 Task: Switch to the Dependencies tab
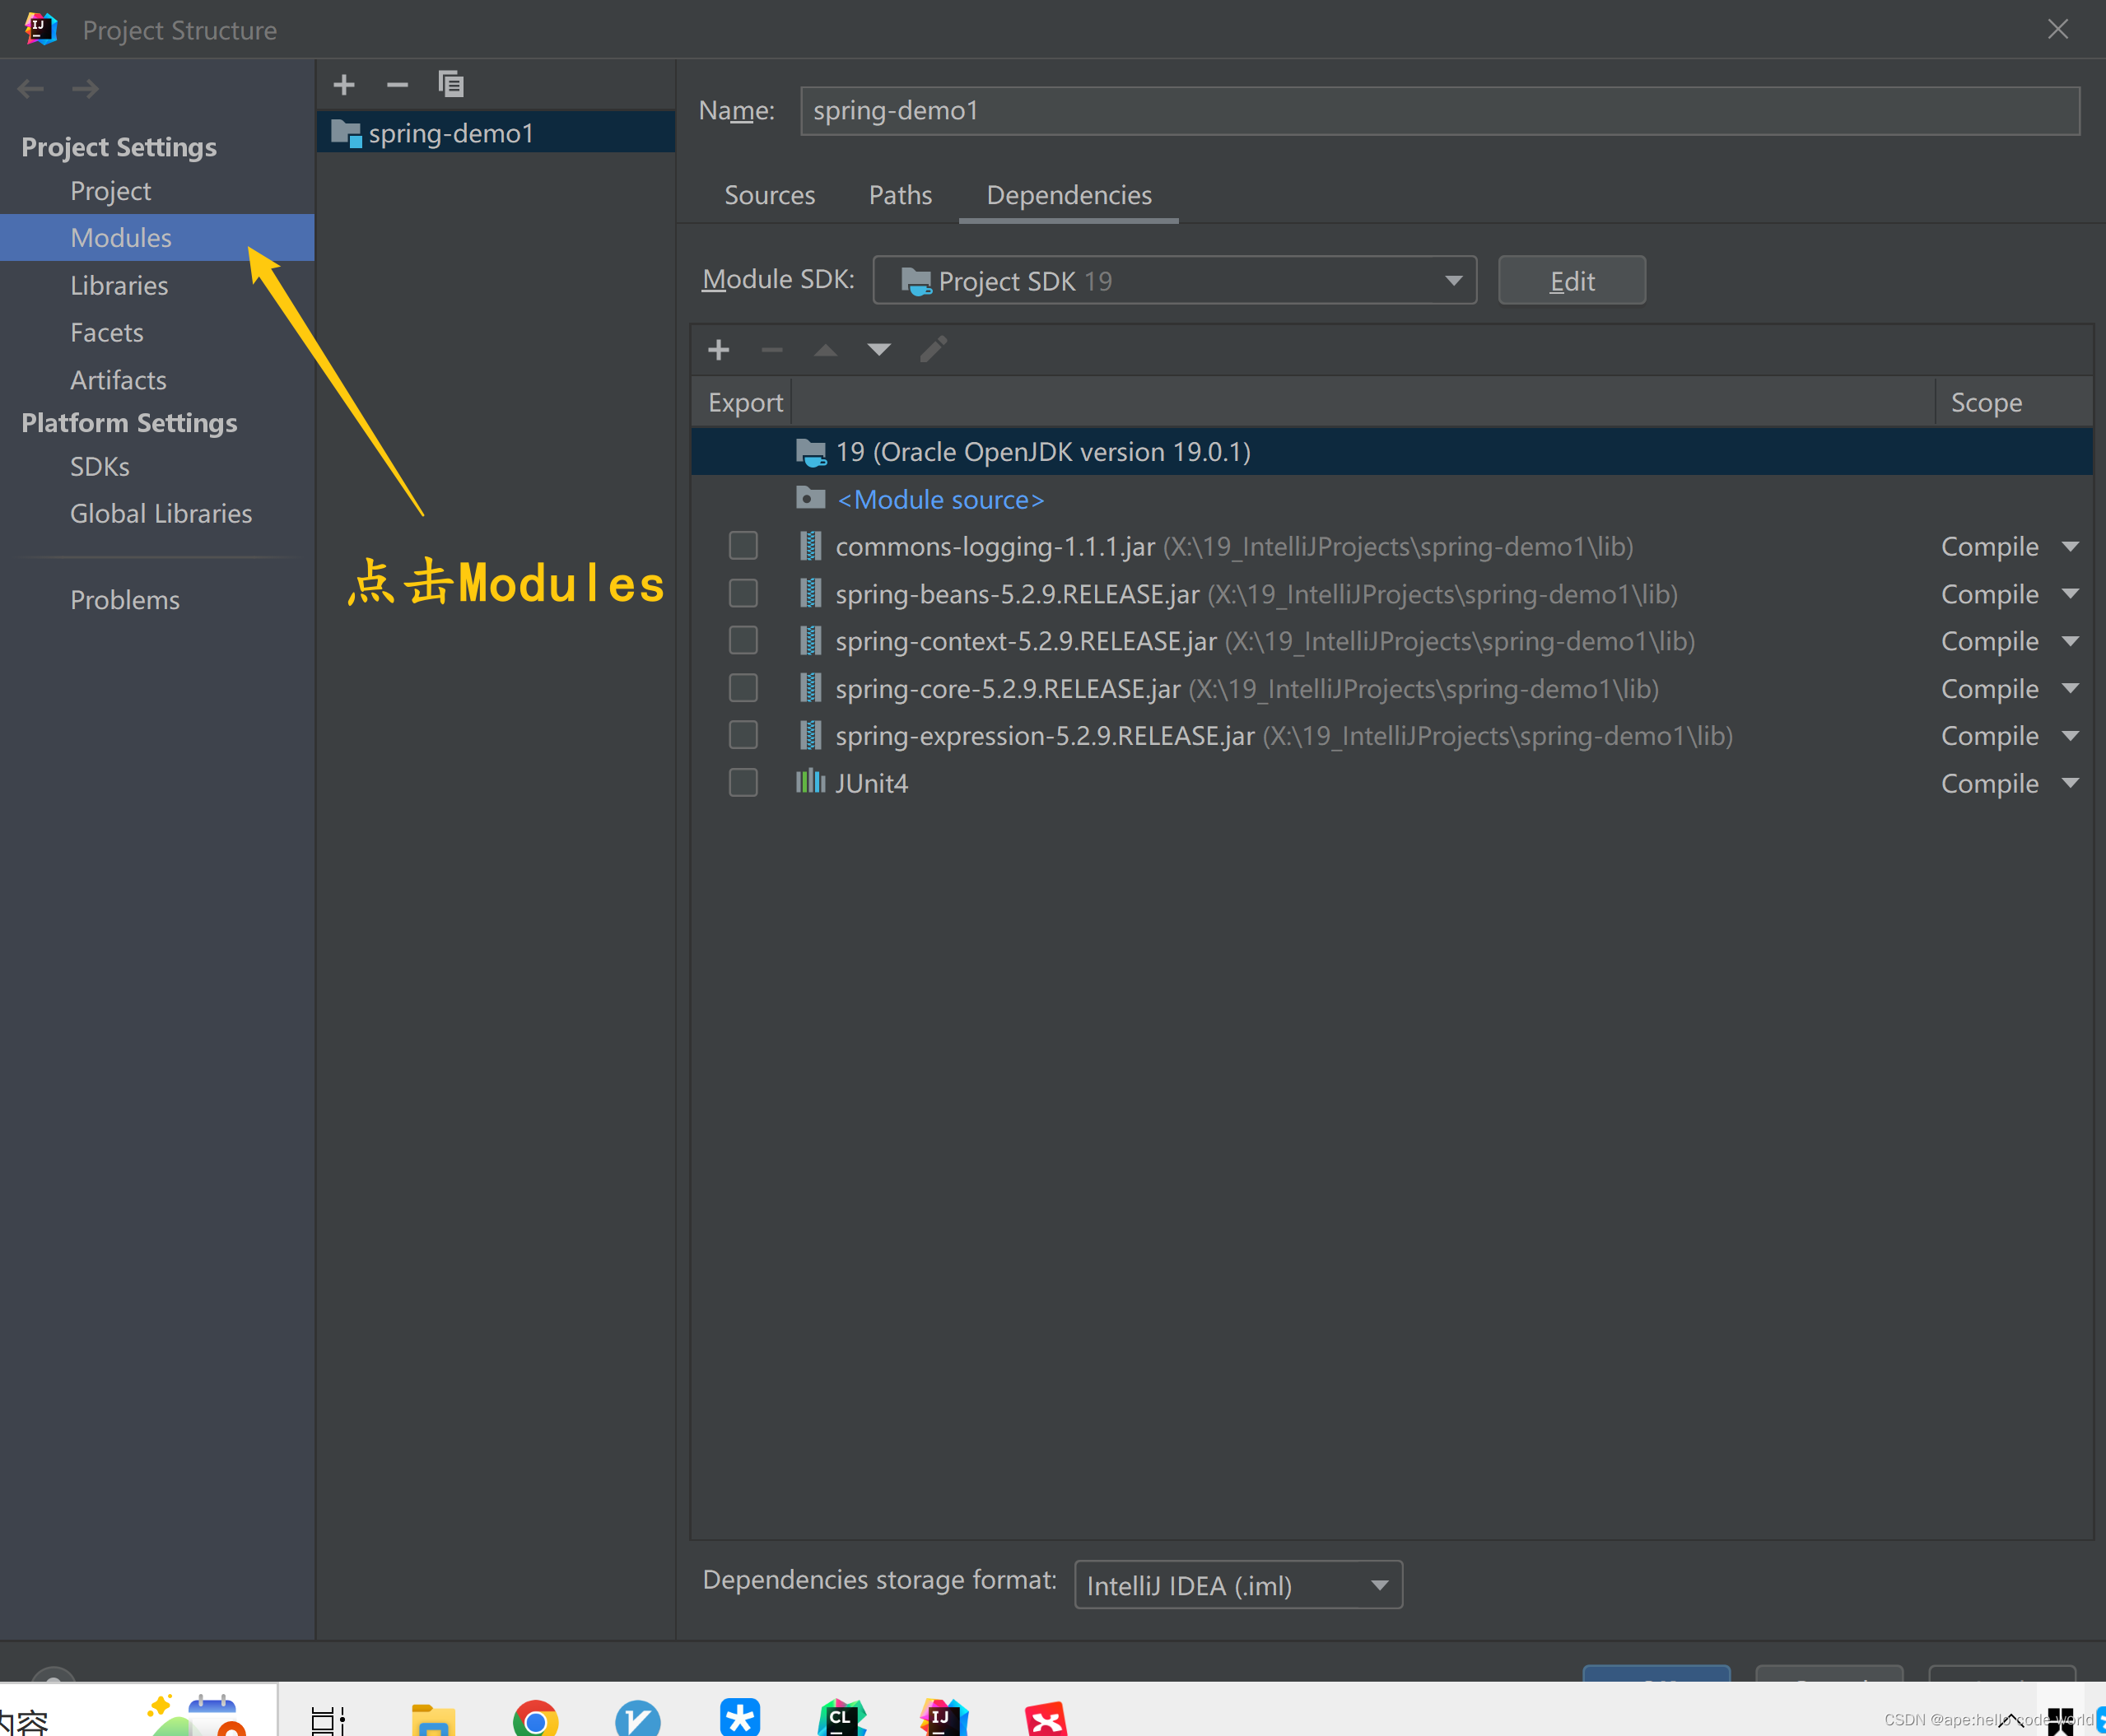[x=1068, y=195]
